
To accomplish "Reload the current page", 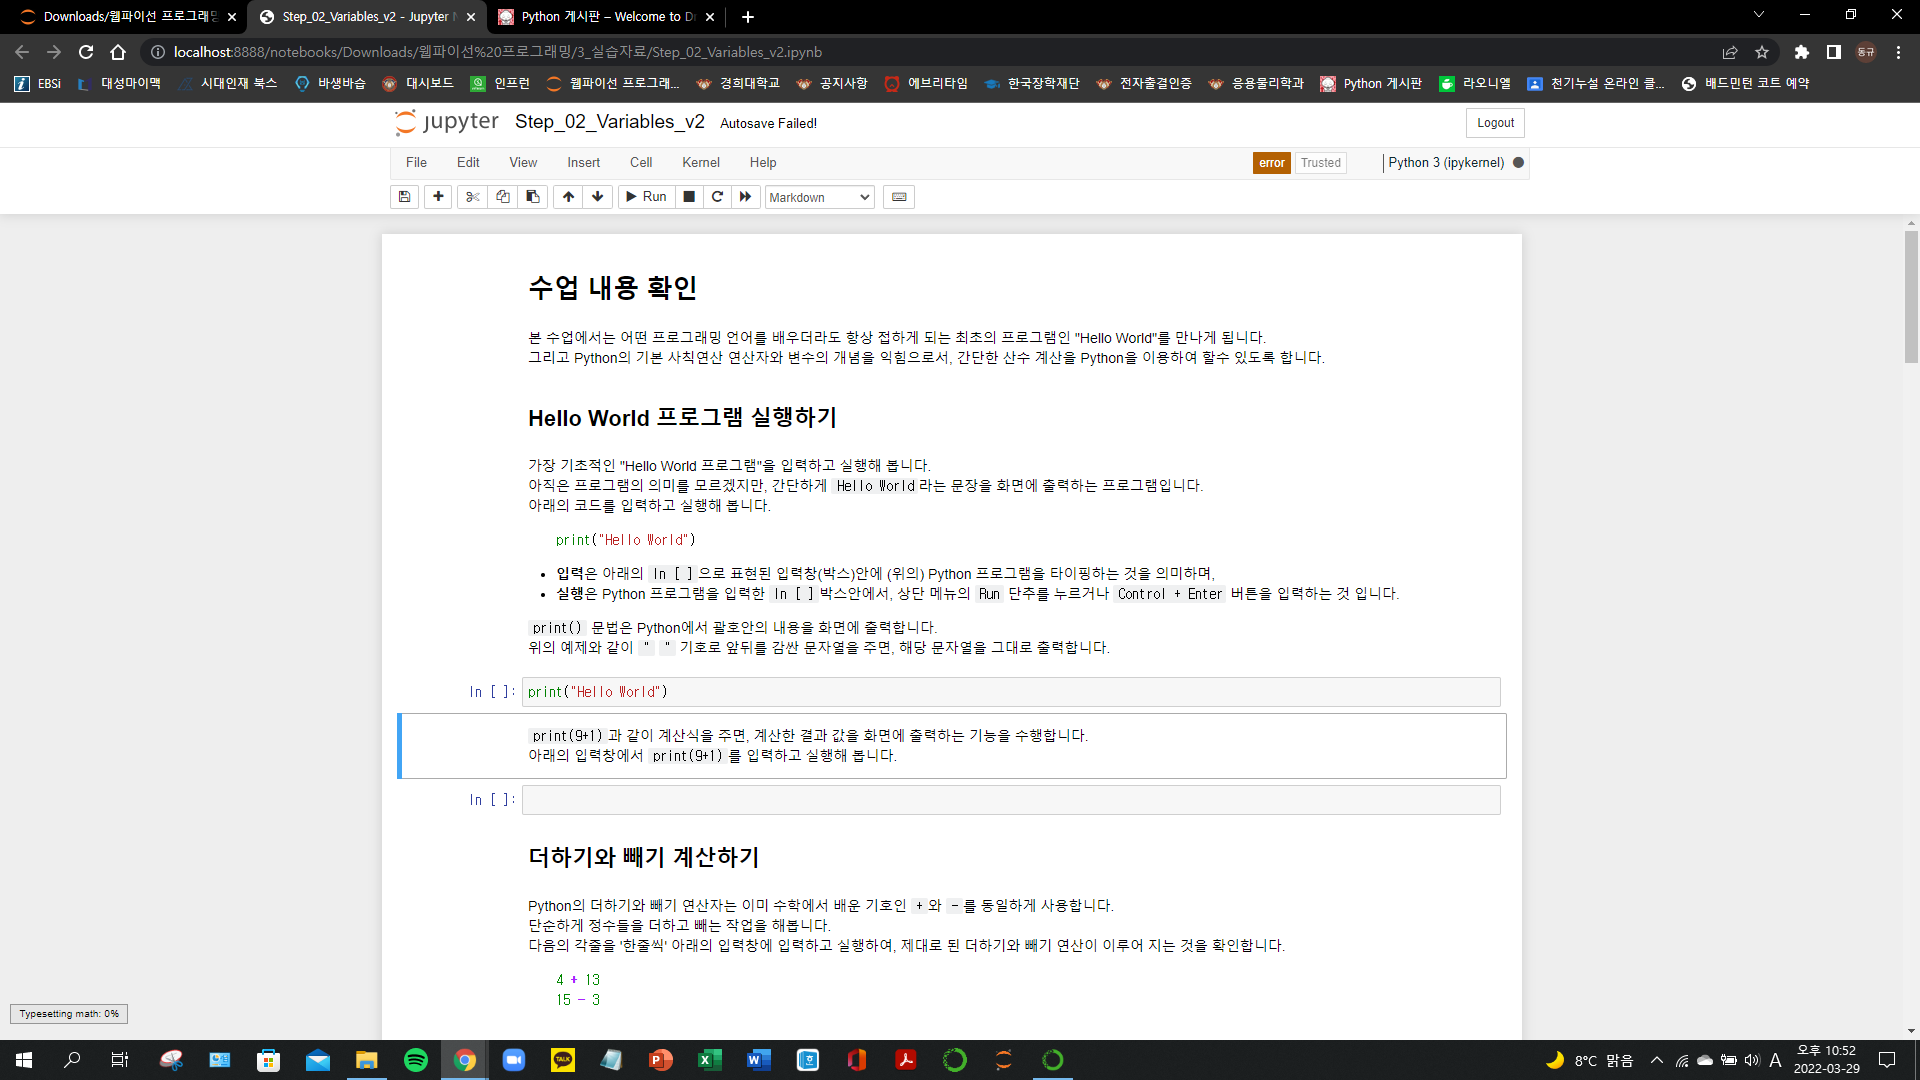I will tap(86, 52).
